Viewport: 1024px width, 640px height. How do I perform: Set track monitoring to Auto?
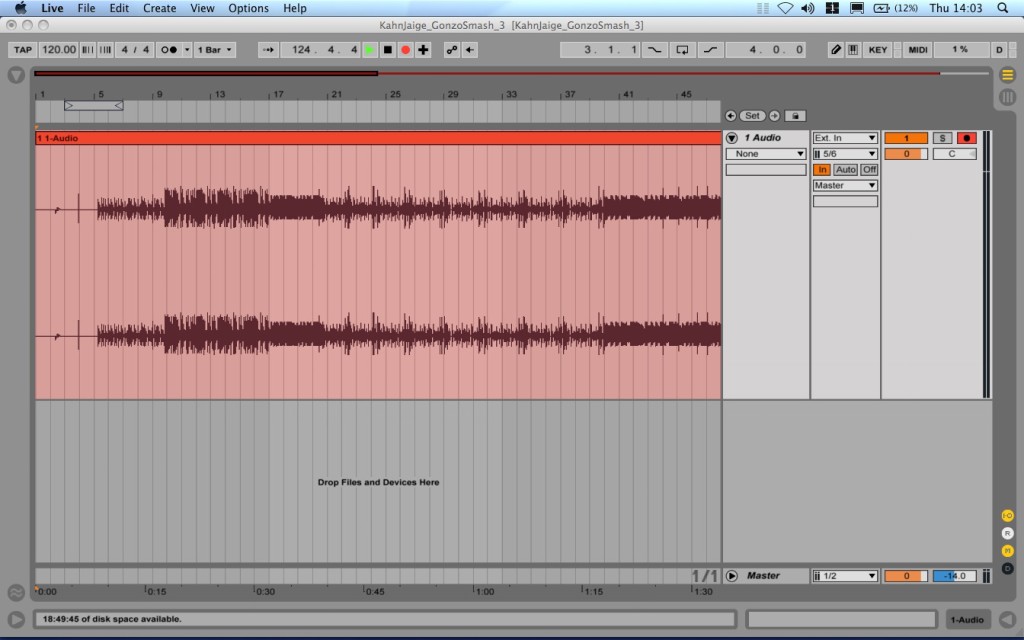(x=846, y=170)
